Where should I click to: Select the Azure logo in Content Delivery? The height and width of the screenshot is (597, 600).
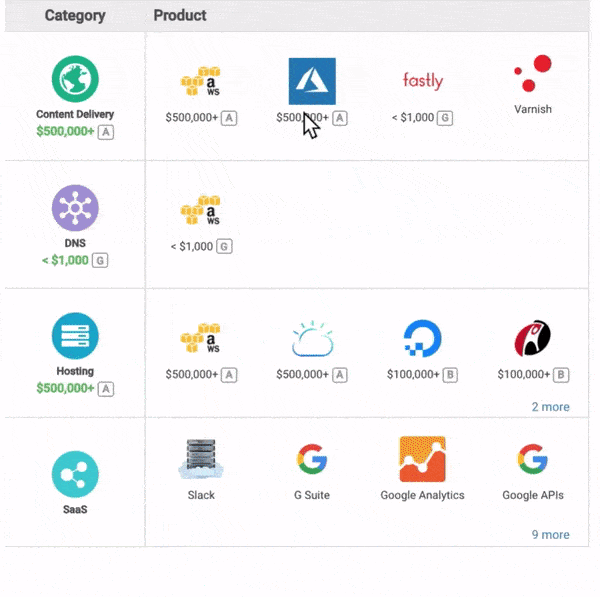(x=312, y=81)
